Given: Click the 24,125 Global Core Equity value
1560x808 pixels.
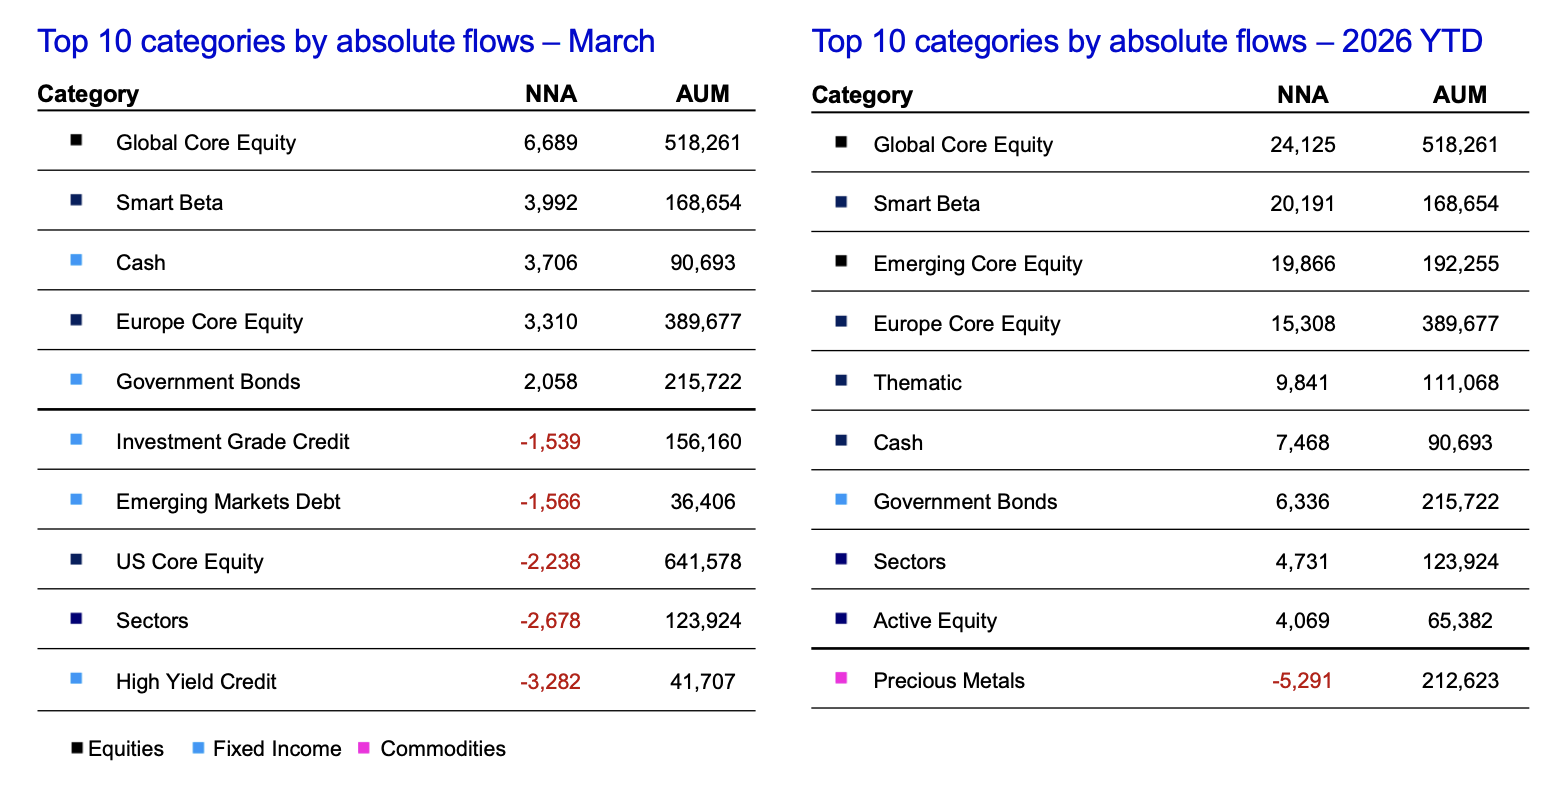Looking at the screenshot, I should (1303, 145).
